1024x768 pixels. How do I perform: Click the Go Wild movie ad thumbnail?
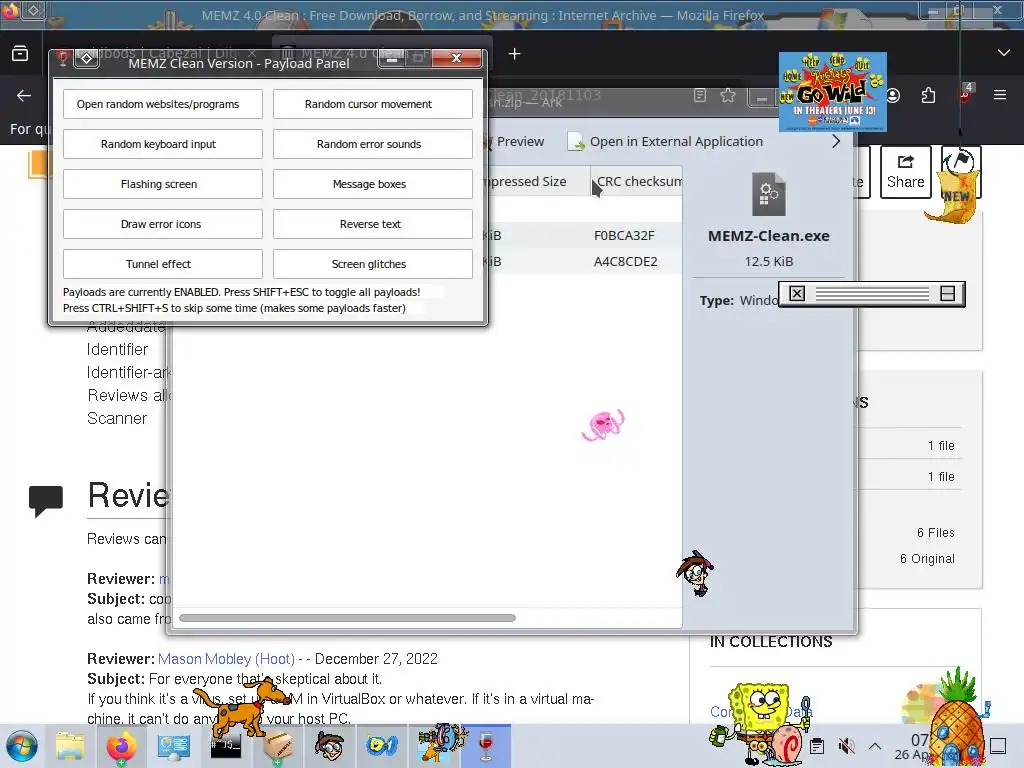(x=833, y=92)
